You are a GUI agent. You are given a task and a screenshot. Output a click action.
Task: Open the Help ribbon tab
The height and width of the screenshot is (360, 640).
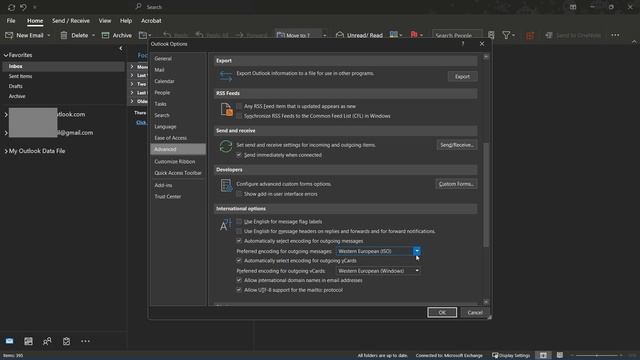point(126,20)
